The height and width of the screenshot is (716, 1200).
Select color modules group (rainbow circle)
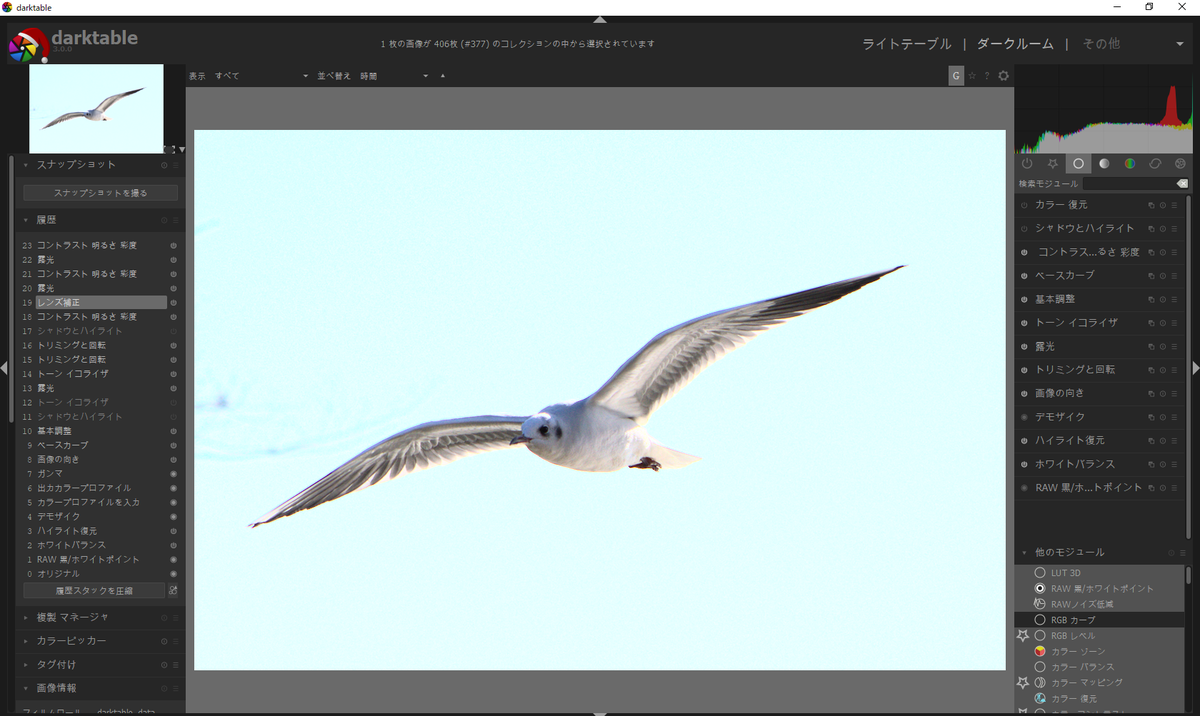[x=1129, y=163]
